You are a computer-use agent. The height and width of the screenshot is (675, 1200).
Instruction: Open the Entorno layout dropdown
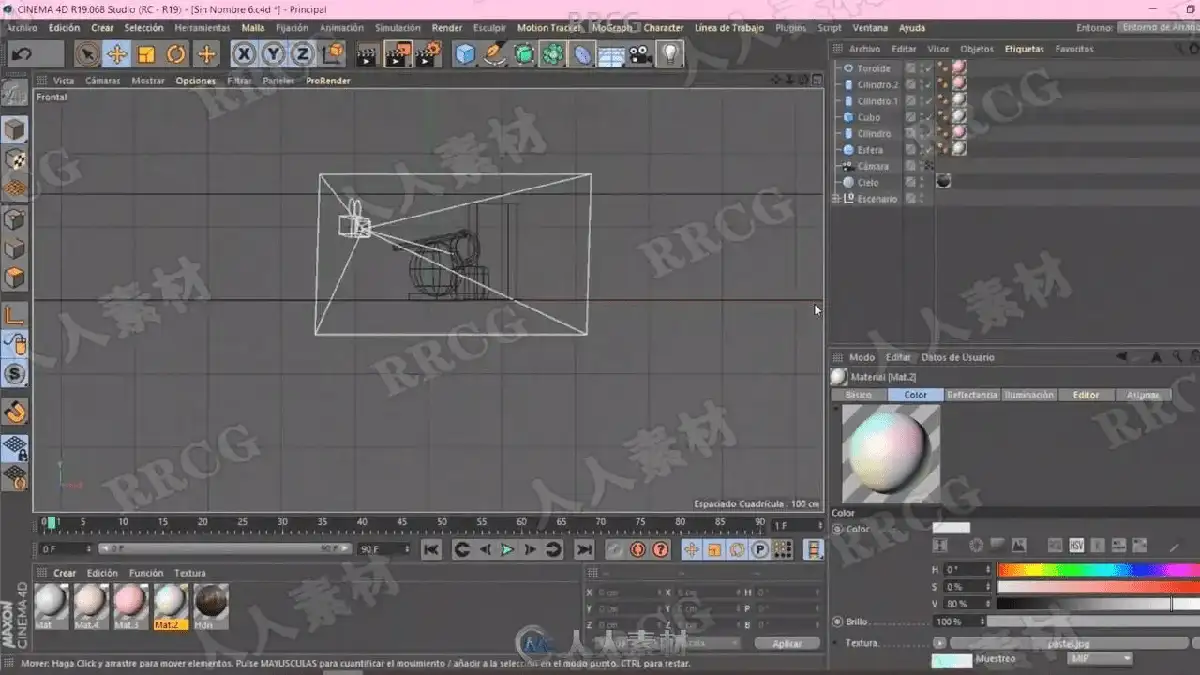[x=1158, y=28]
